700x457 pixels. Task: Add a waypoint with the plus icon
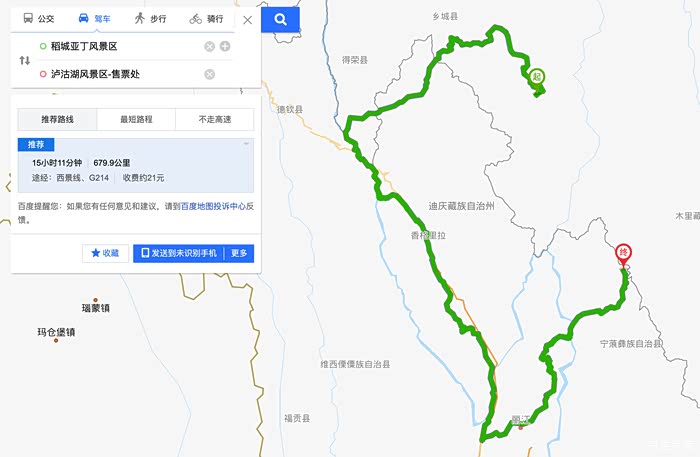(225, 46)
